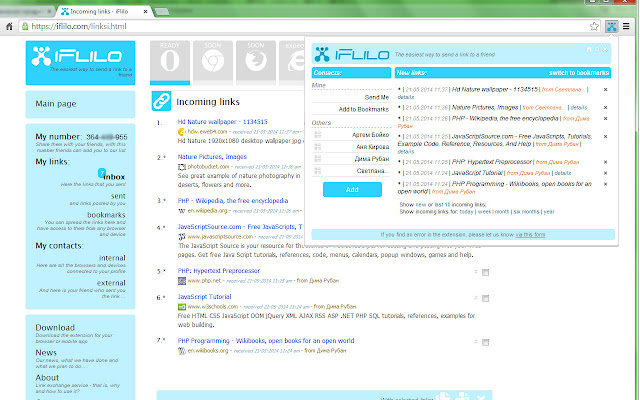
Task: Open the About section in the sidebar
Action: click(x=47, y=378)
